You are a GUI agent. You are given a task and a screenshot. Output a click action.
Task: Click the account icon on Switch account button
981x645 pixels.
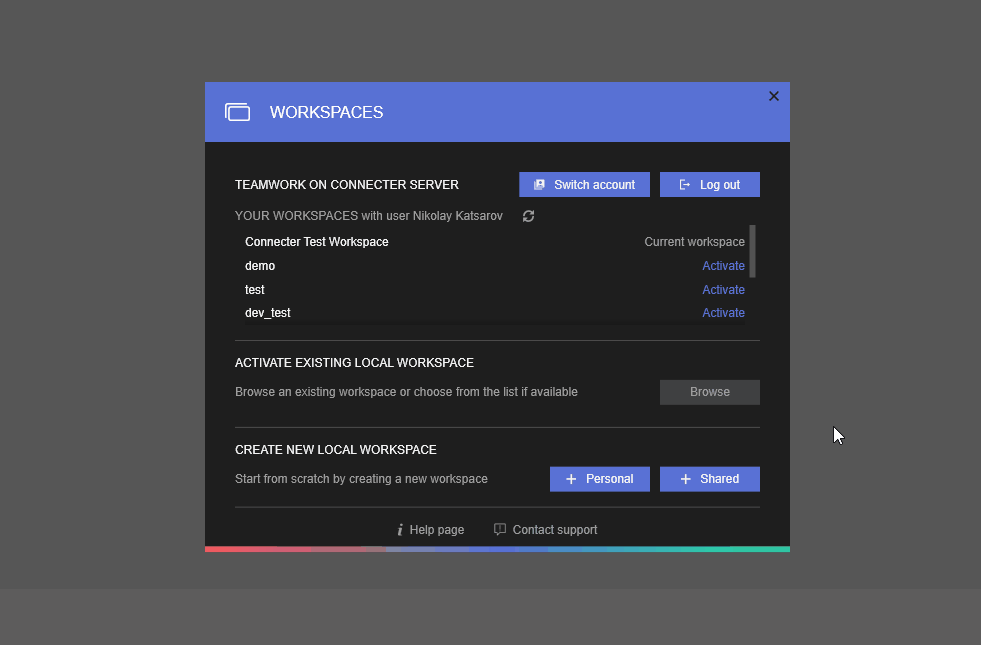[x=539, y=184]
